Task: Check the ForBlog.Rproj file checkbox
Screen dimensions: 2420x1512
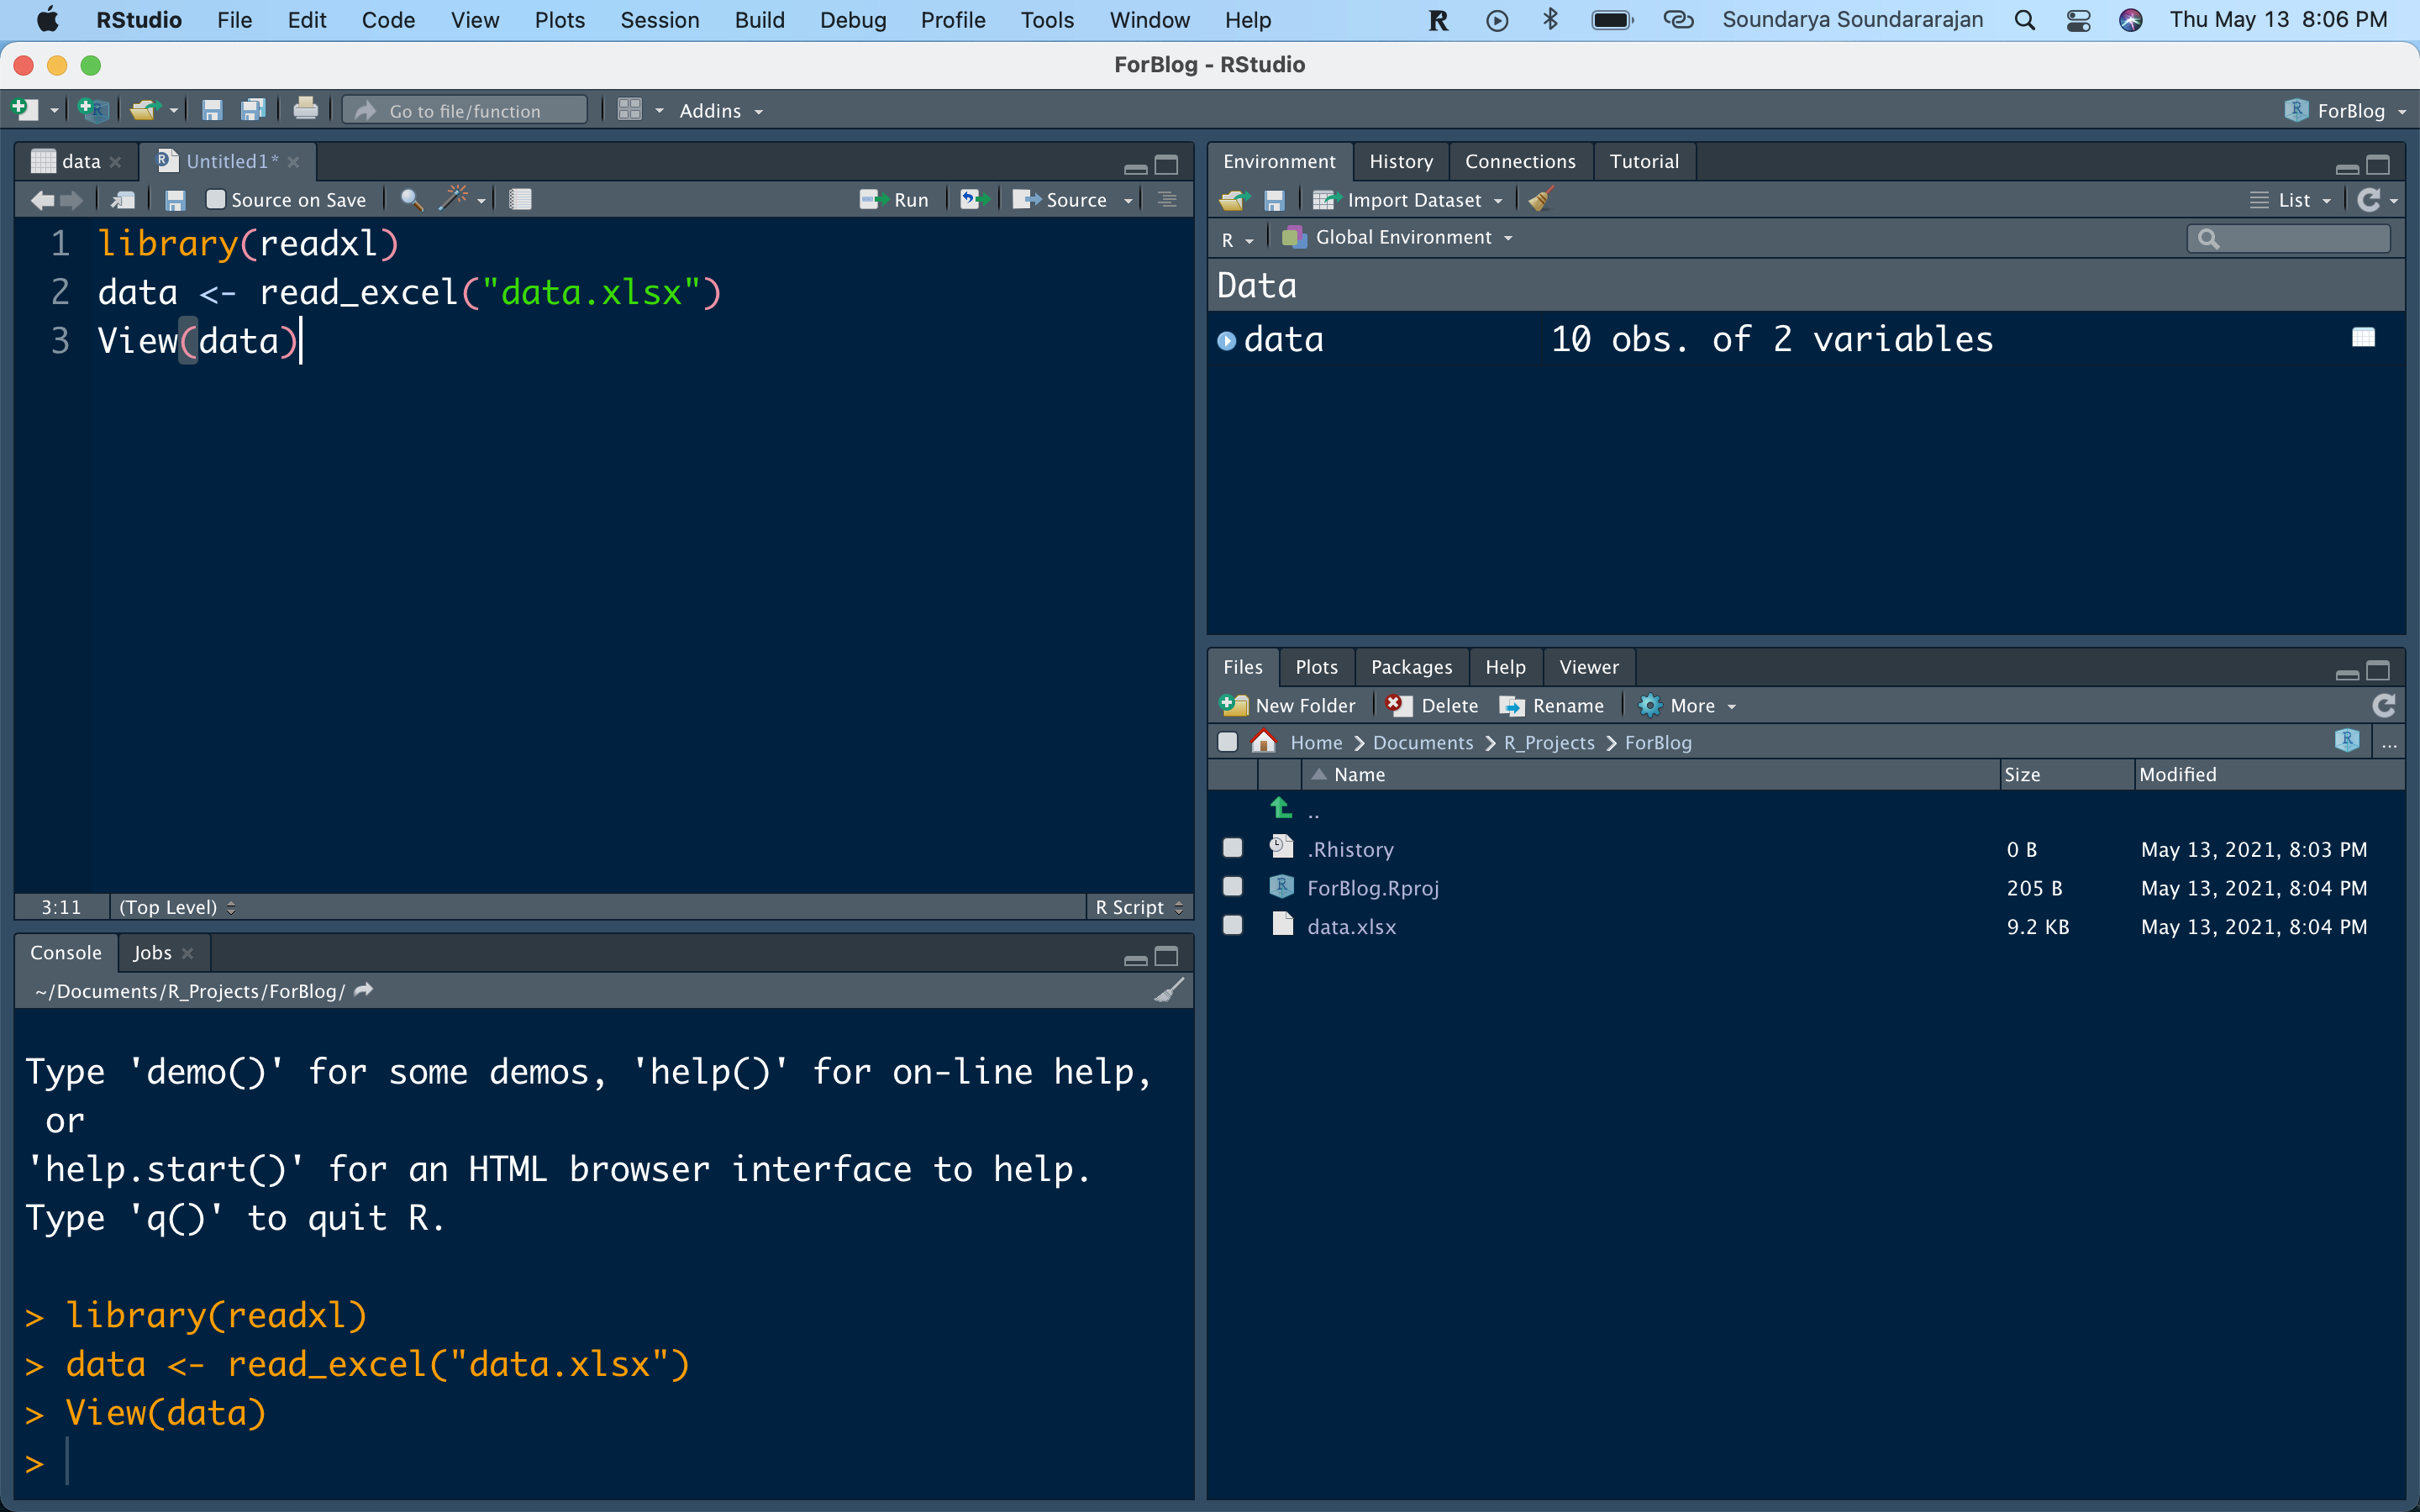Action: coord(1233,887)
